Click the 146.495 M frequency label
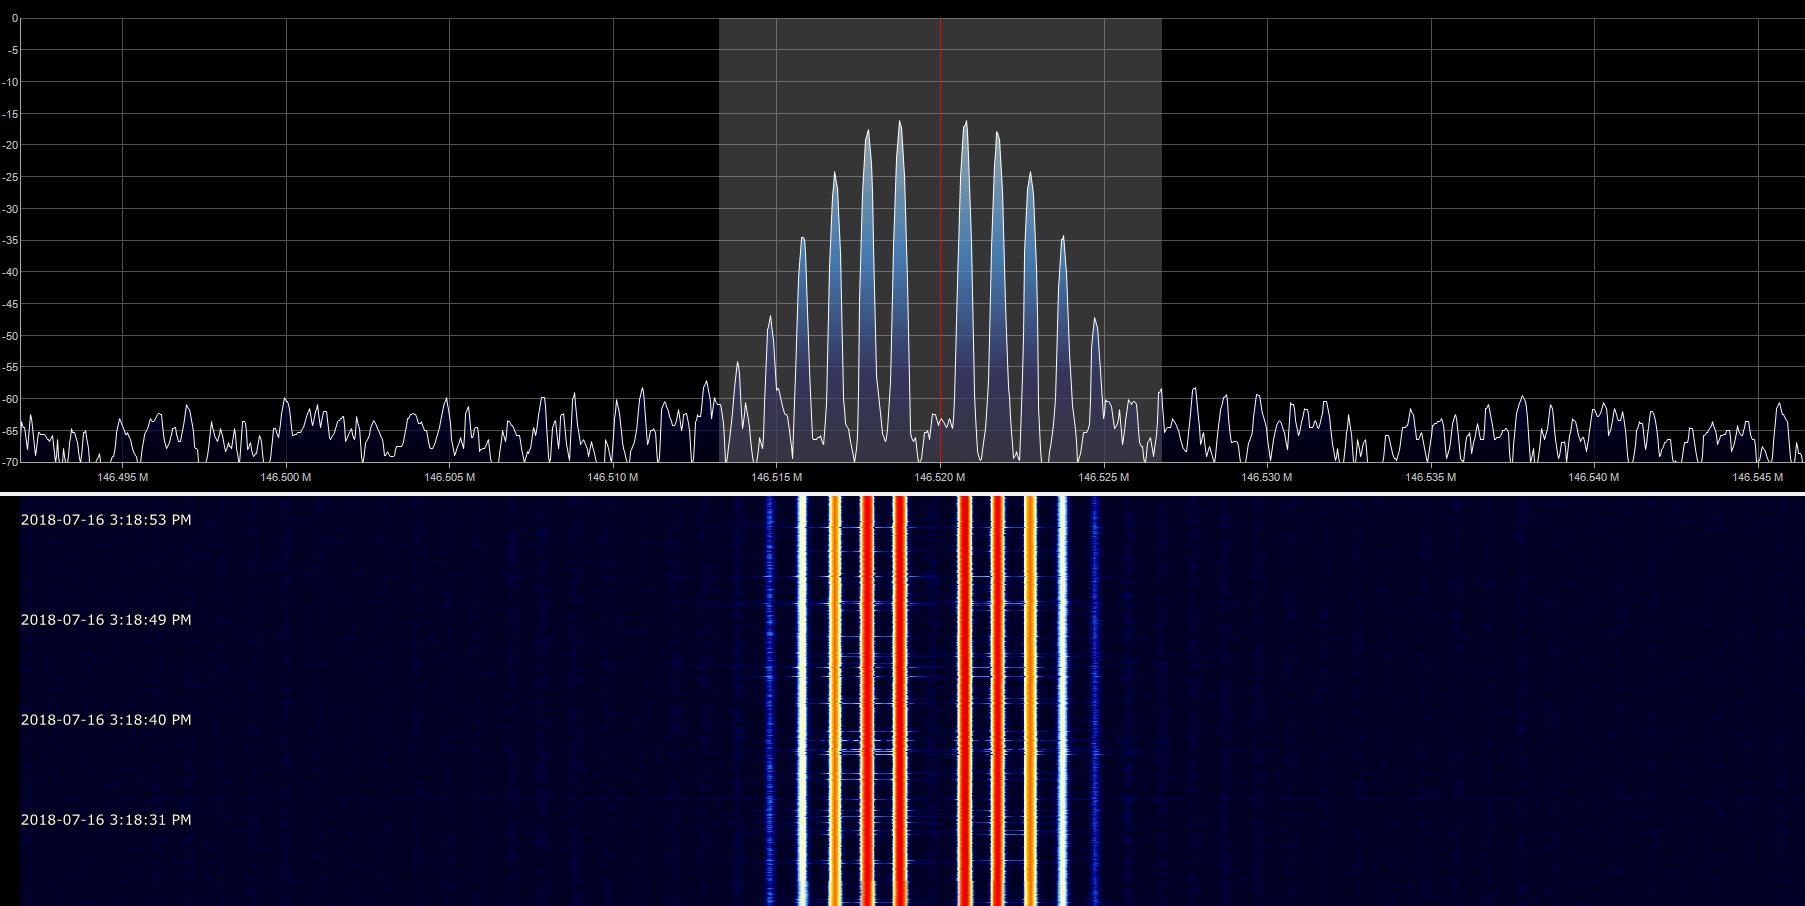The width and height of the screenshot is (1805, 906). tap(123, 477)
